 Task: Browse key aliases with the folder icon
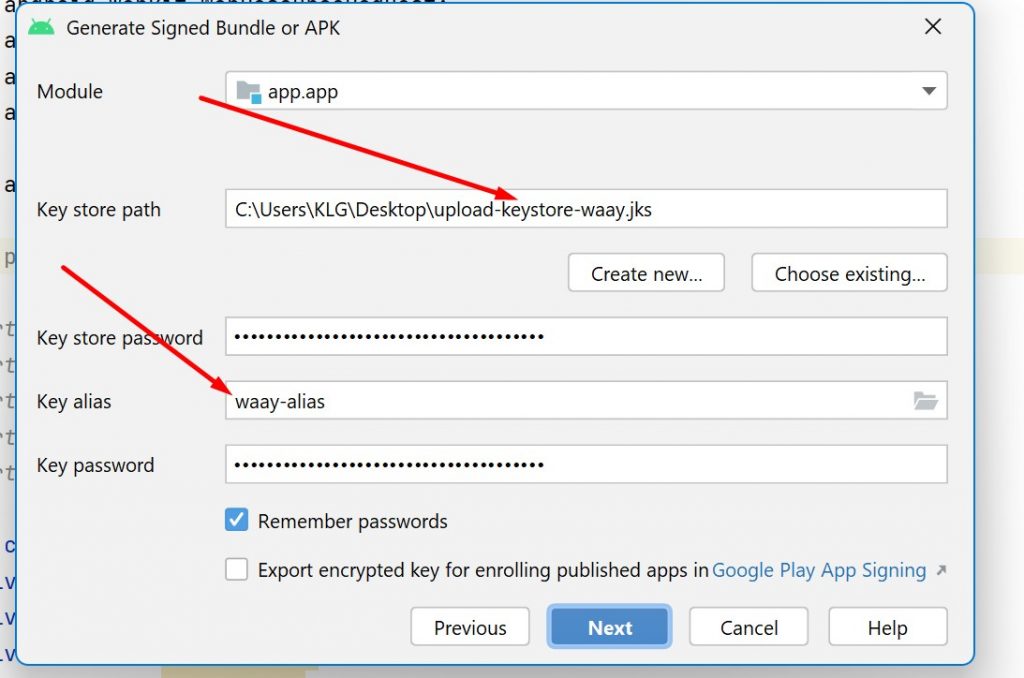pyautogui.click(x=925, y=401)
